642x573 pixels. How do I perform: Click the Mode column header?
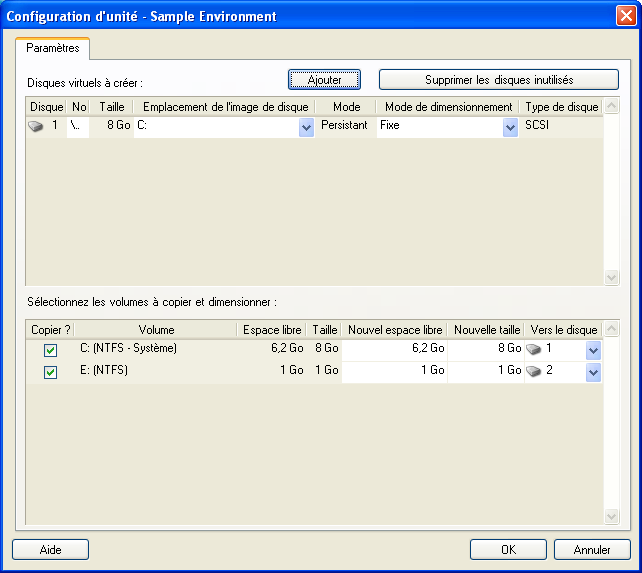(x=346, y=107)
